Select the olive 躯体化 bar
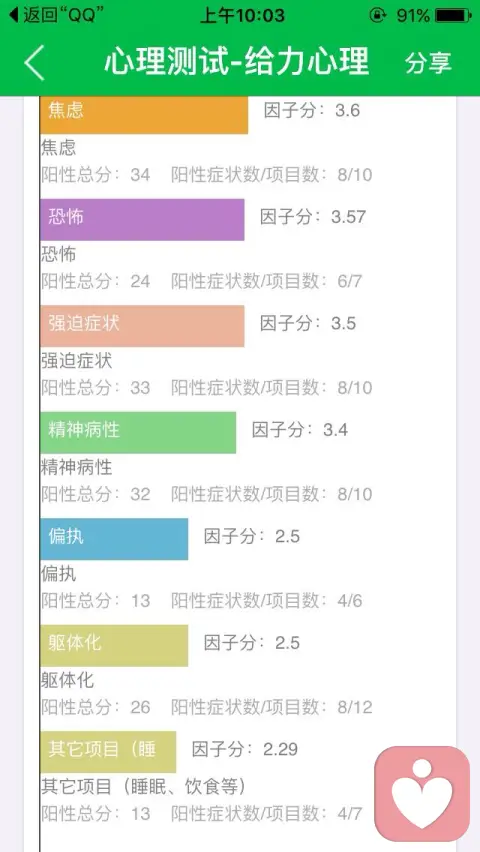The width and height of the screenshot is (480, 852). (114, 645)
